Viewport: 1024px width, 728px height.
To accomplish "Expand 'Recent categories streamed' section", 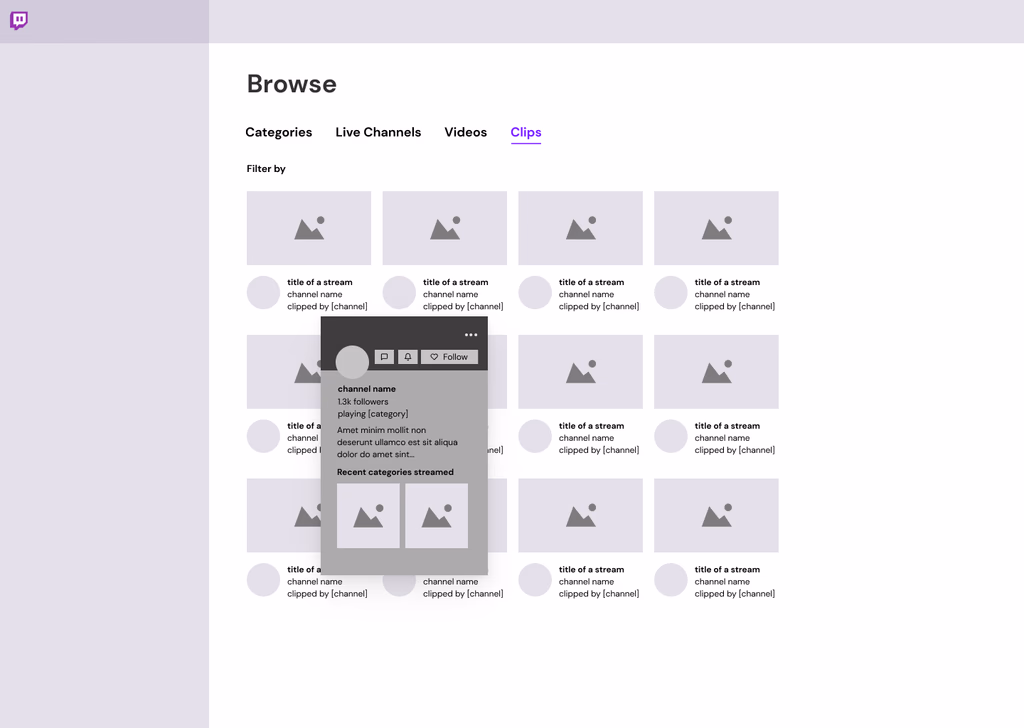I will pos(397,471).
